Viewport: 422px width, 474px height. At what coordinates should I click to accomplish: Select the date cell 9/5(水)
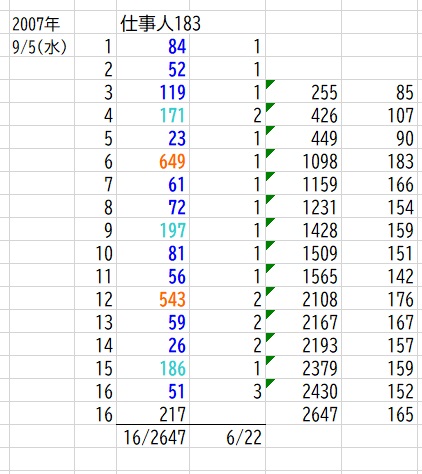coord(39,47)
